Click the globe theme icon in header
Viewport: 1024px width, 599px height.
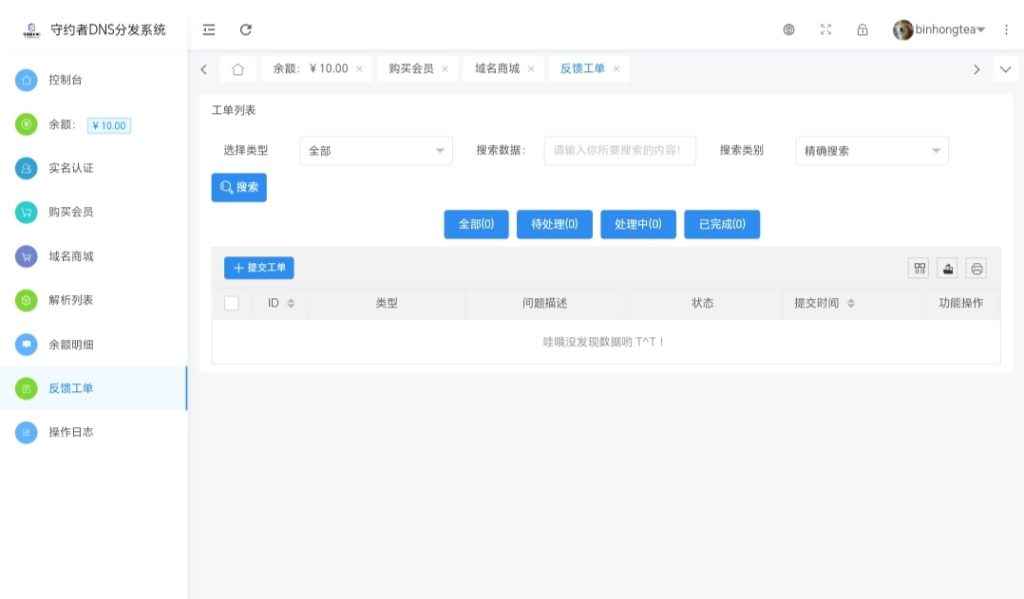pyautogui.click(x=789, y=29)
